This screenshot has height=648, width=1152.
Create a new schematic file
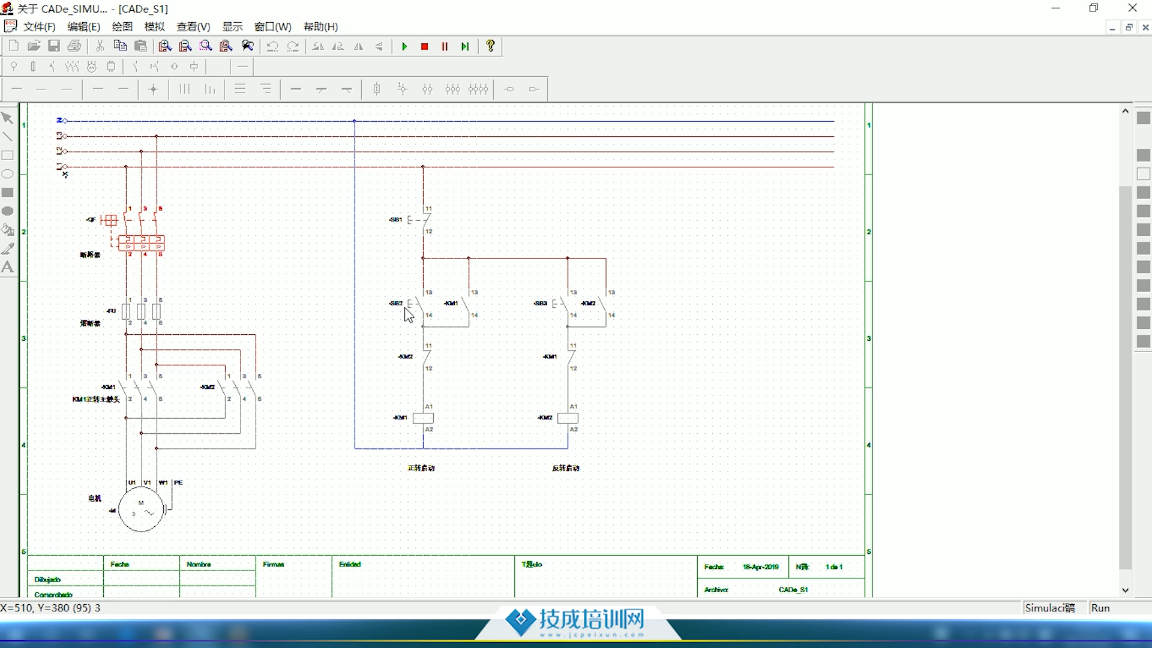[x=13, y=46]
